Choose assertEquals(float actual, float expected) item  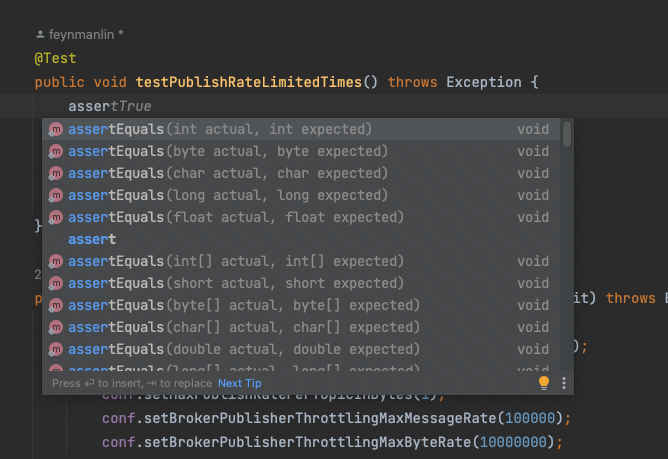(x=301, y=217)
